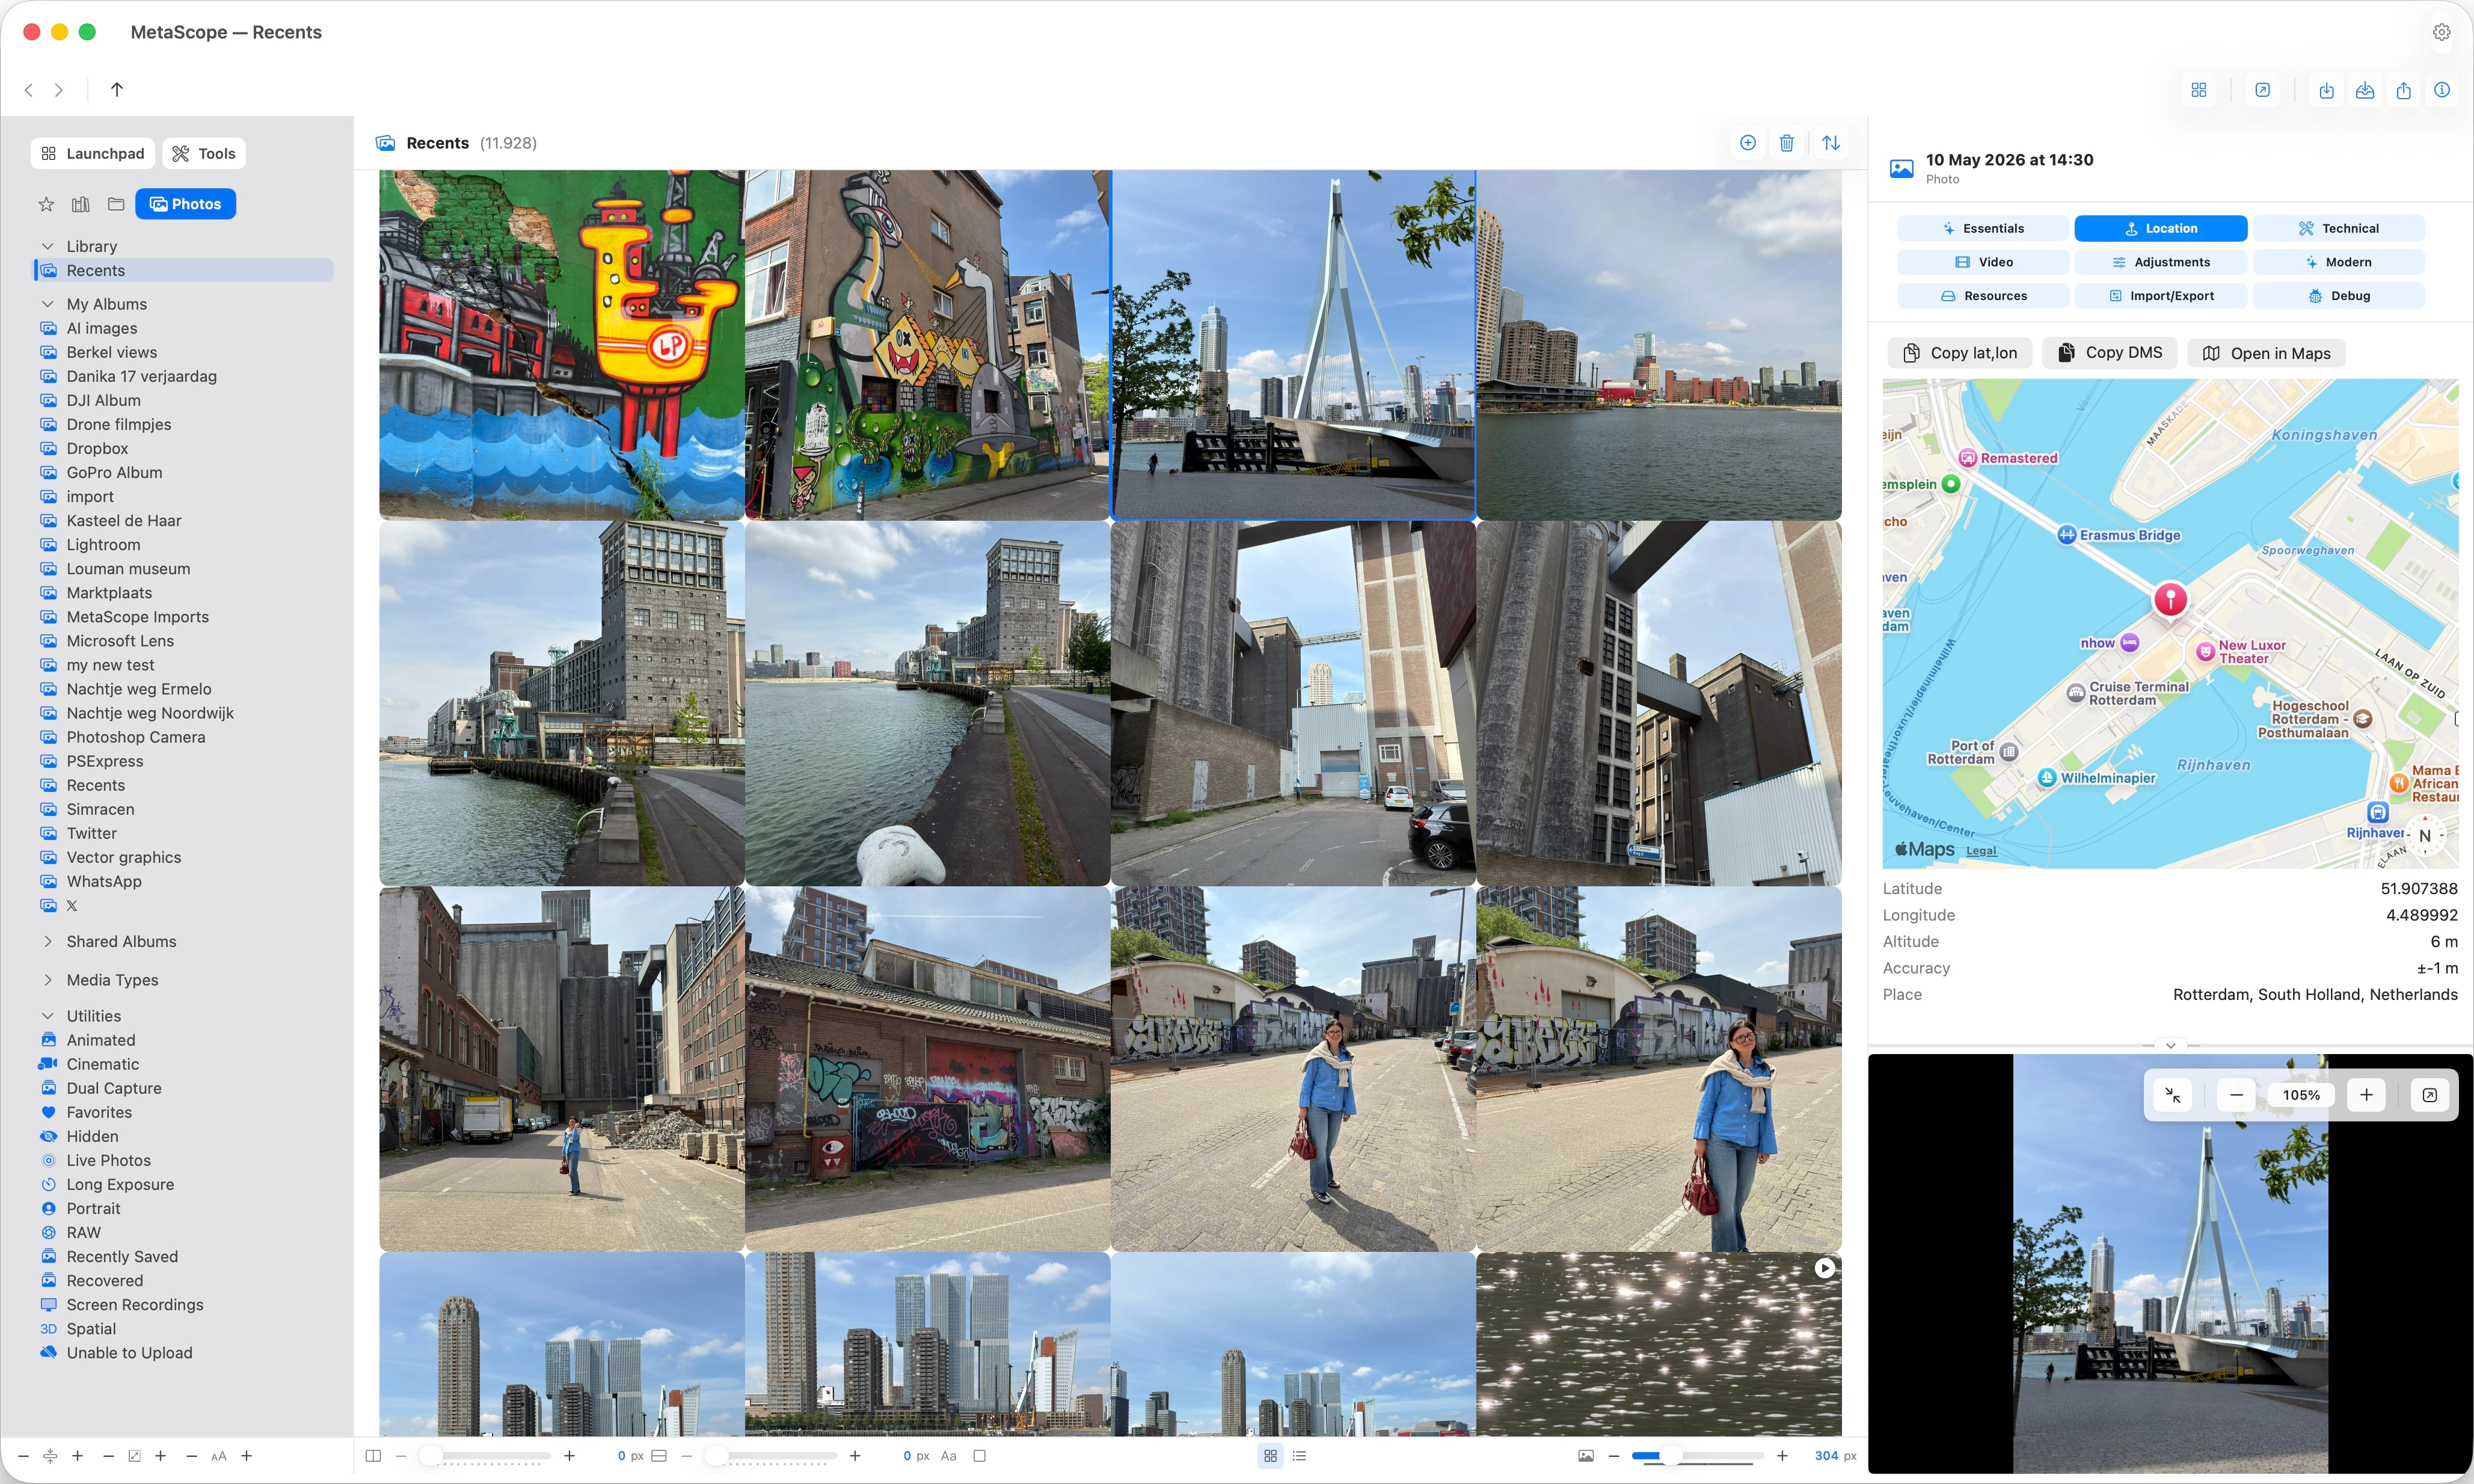Toggle the info inspector icon

2441,90
